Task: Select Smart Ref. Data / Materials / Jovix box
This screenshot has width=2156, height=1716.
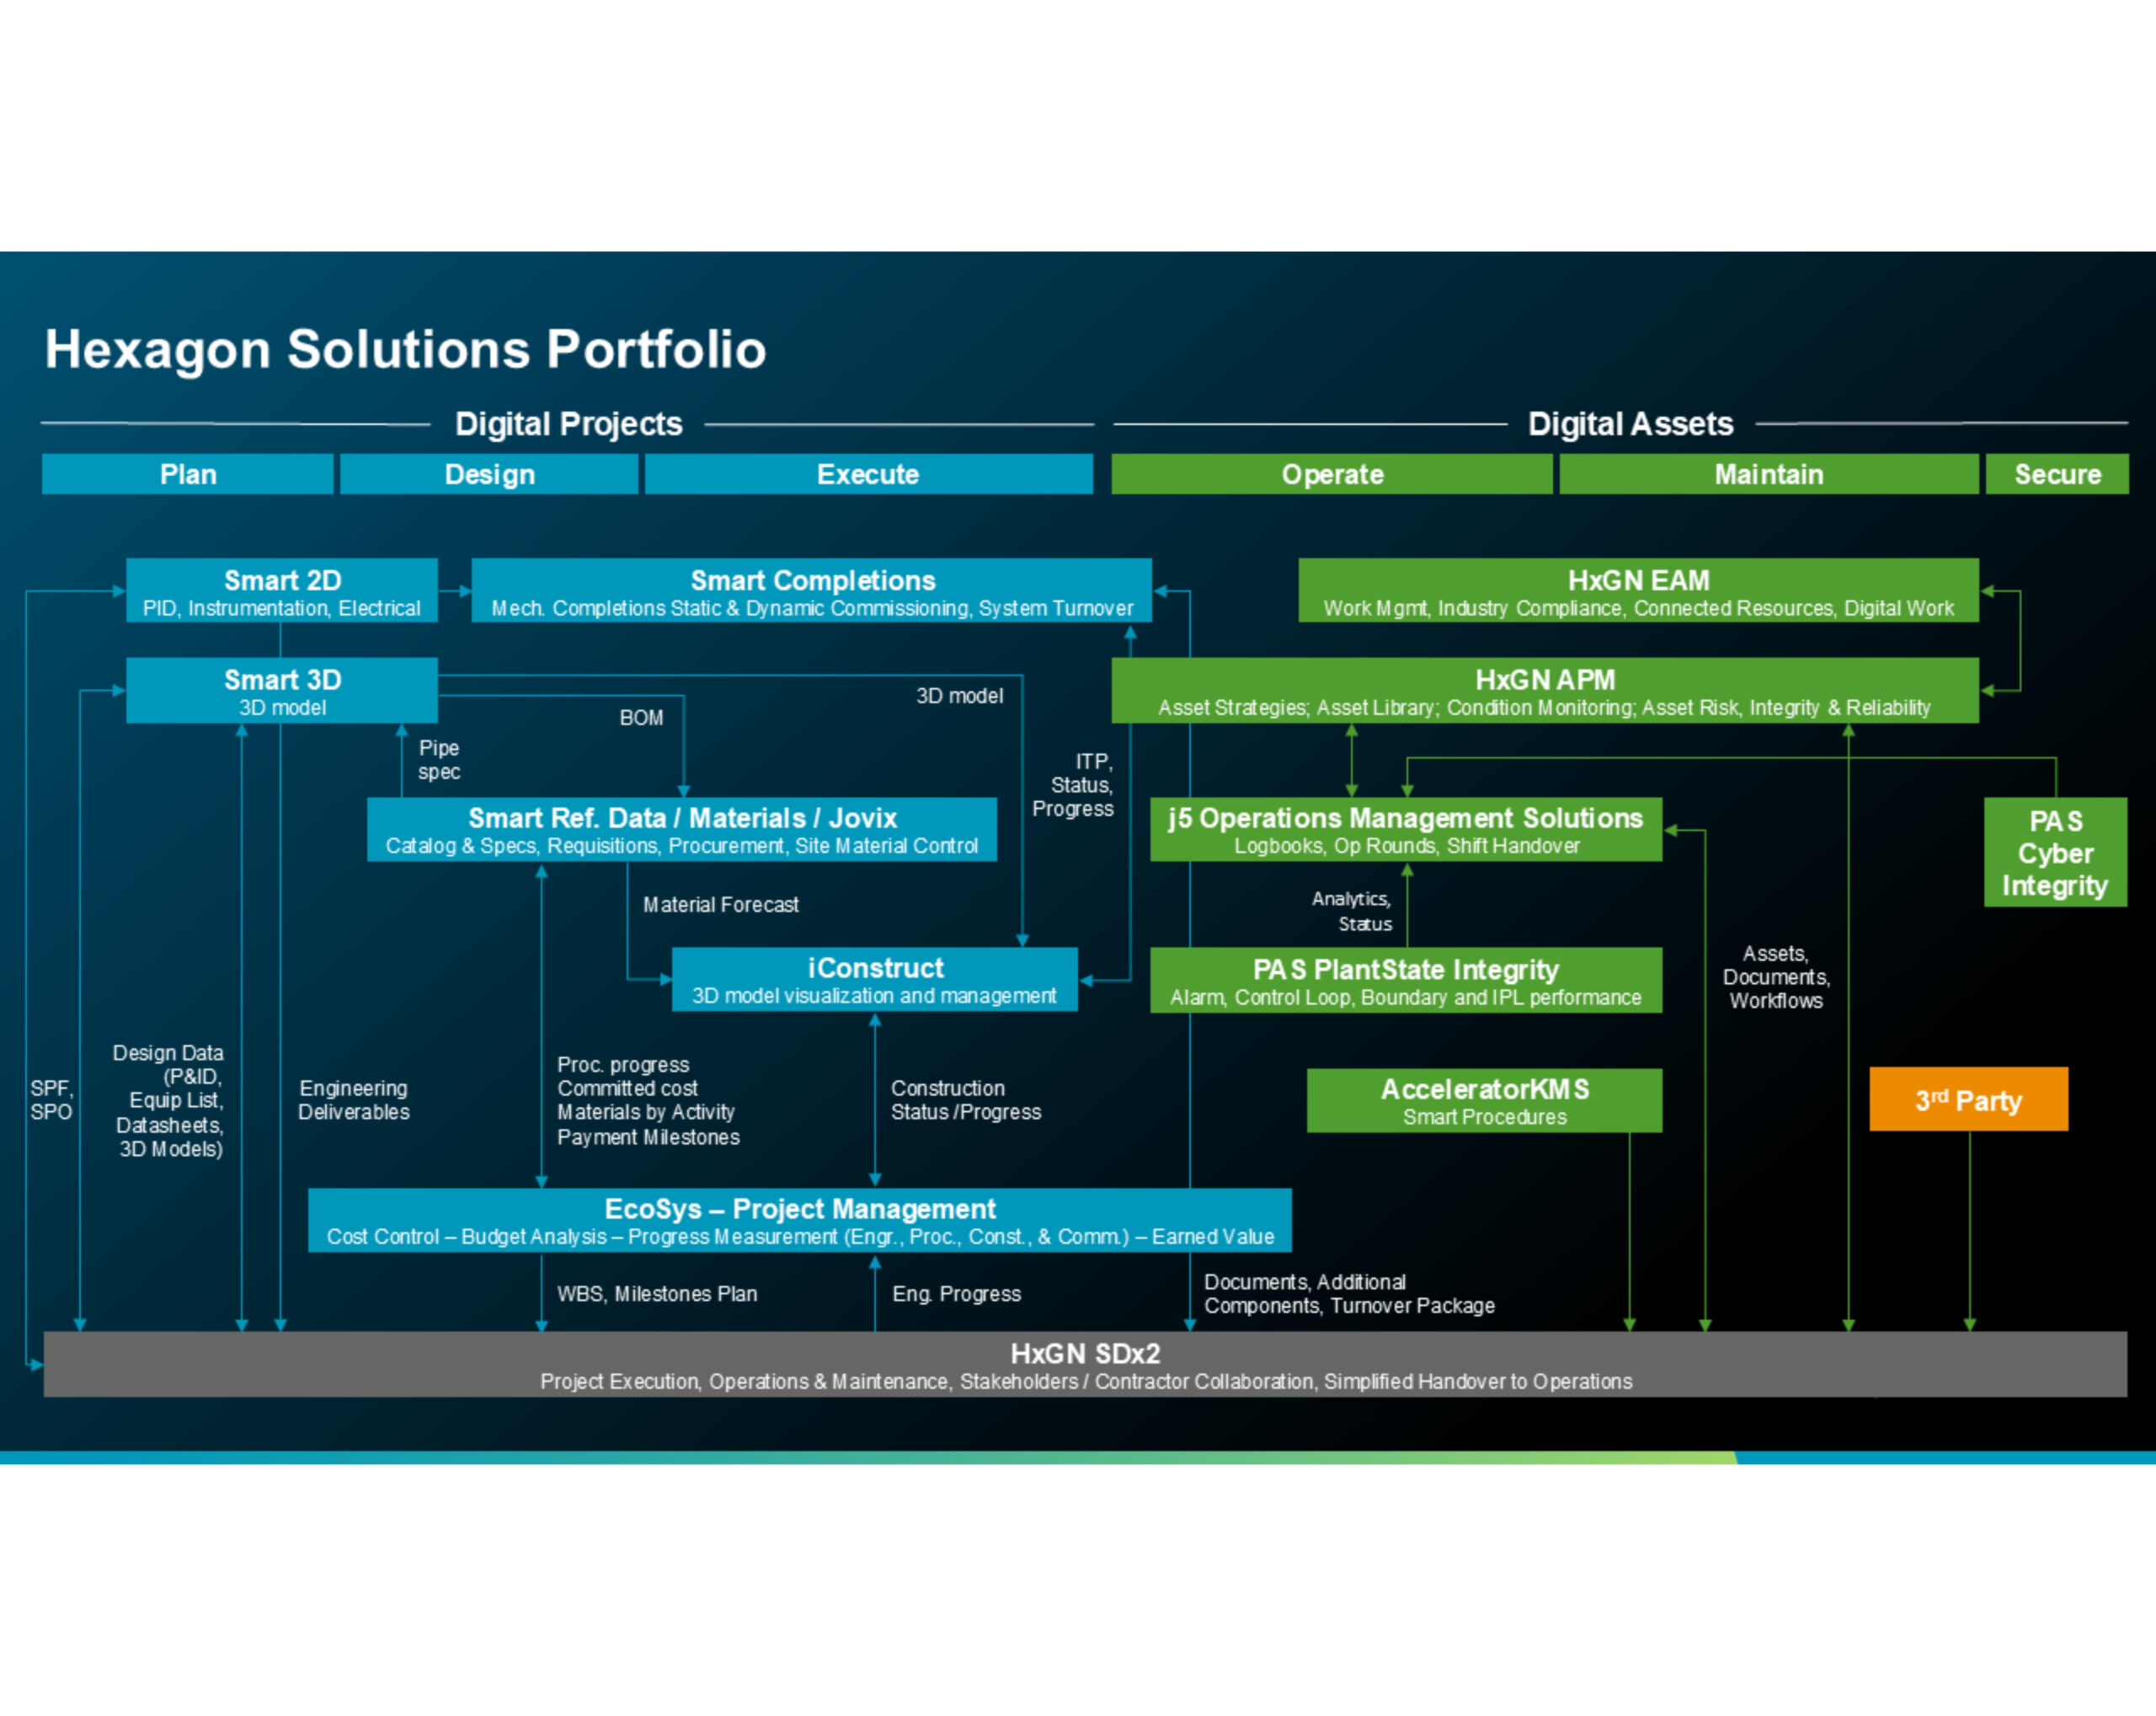Action: coord(682,829)
